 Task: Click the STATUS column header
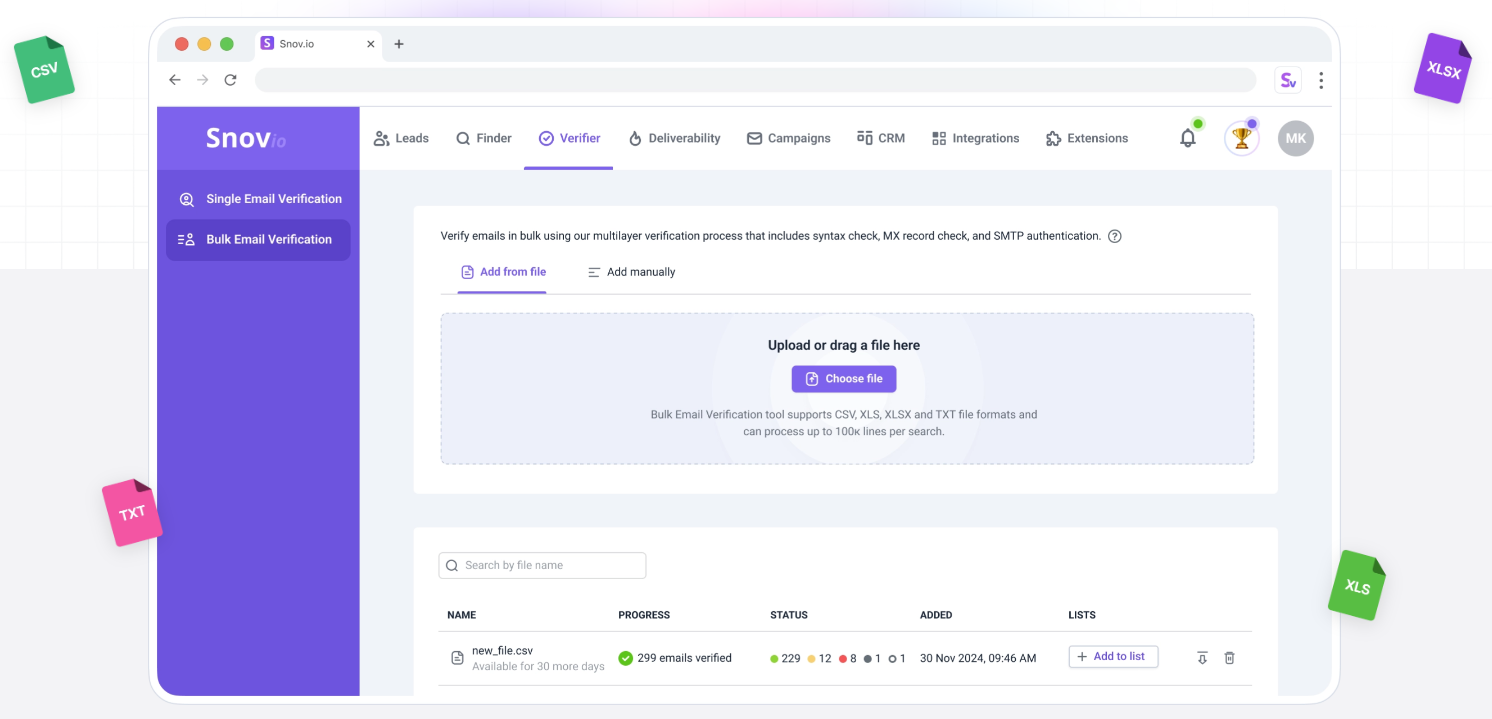click(789, 615)
